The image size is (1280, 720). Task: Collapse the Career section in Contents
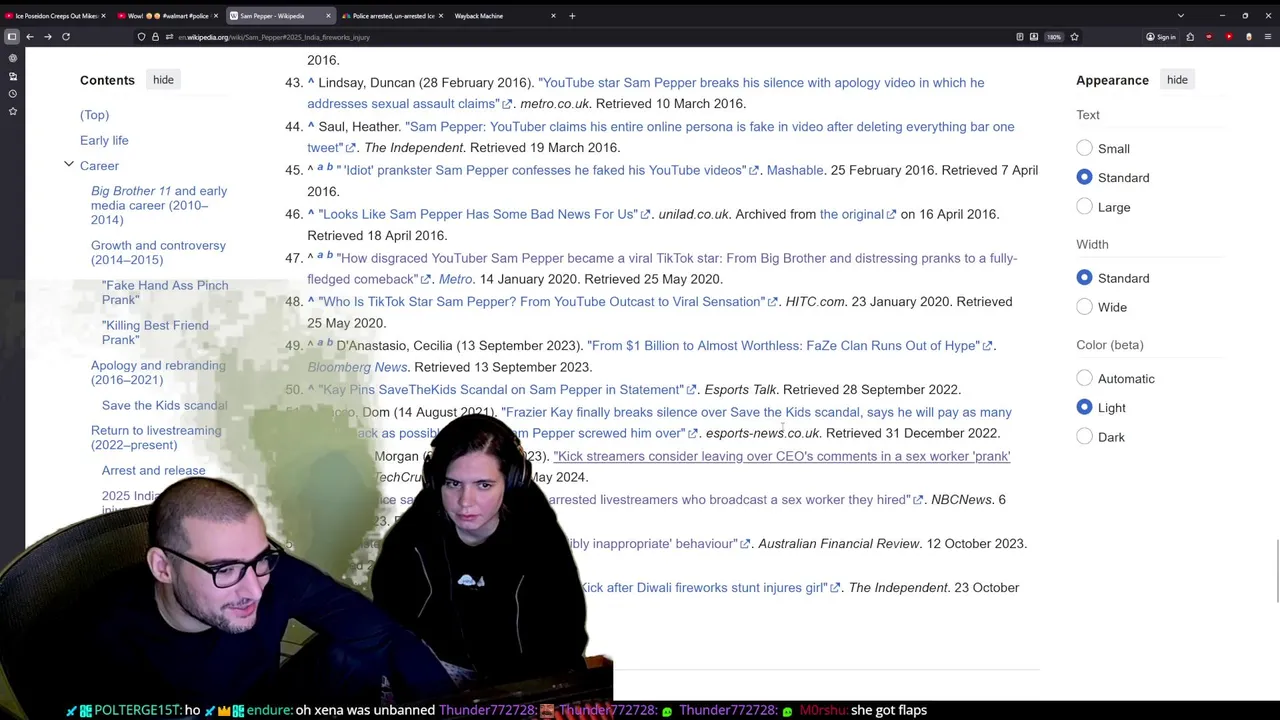69,164
